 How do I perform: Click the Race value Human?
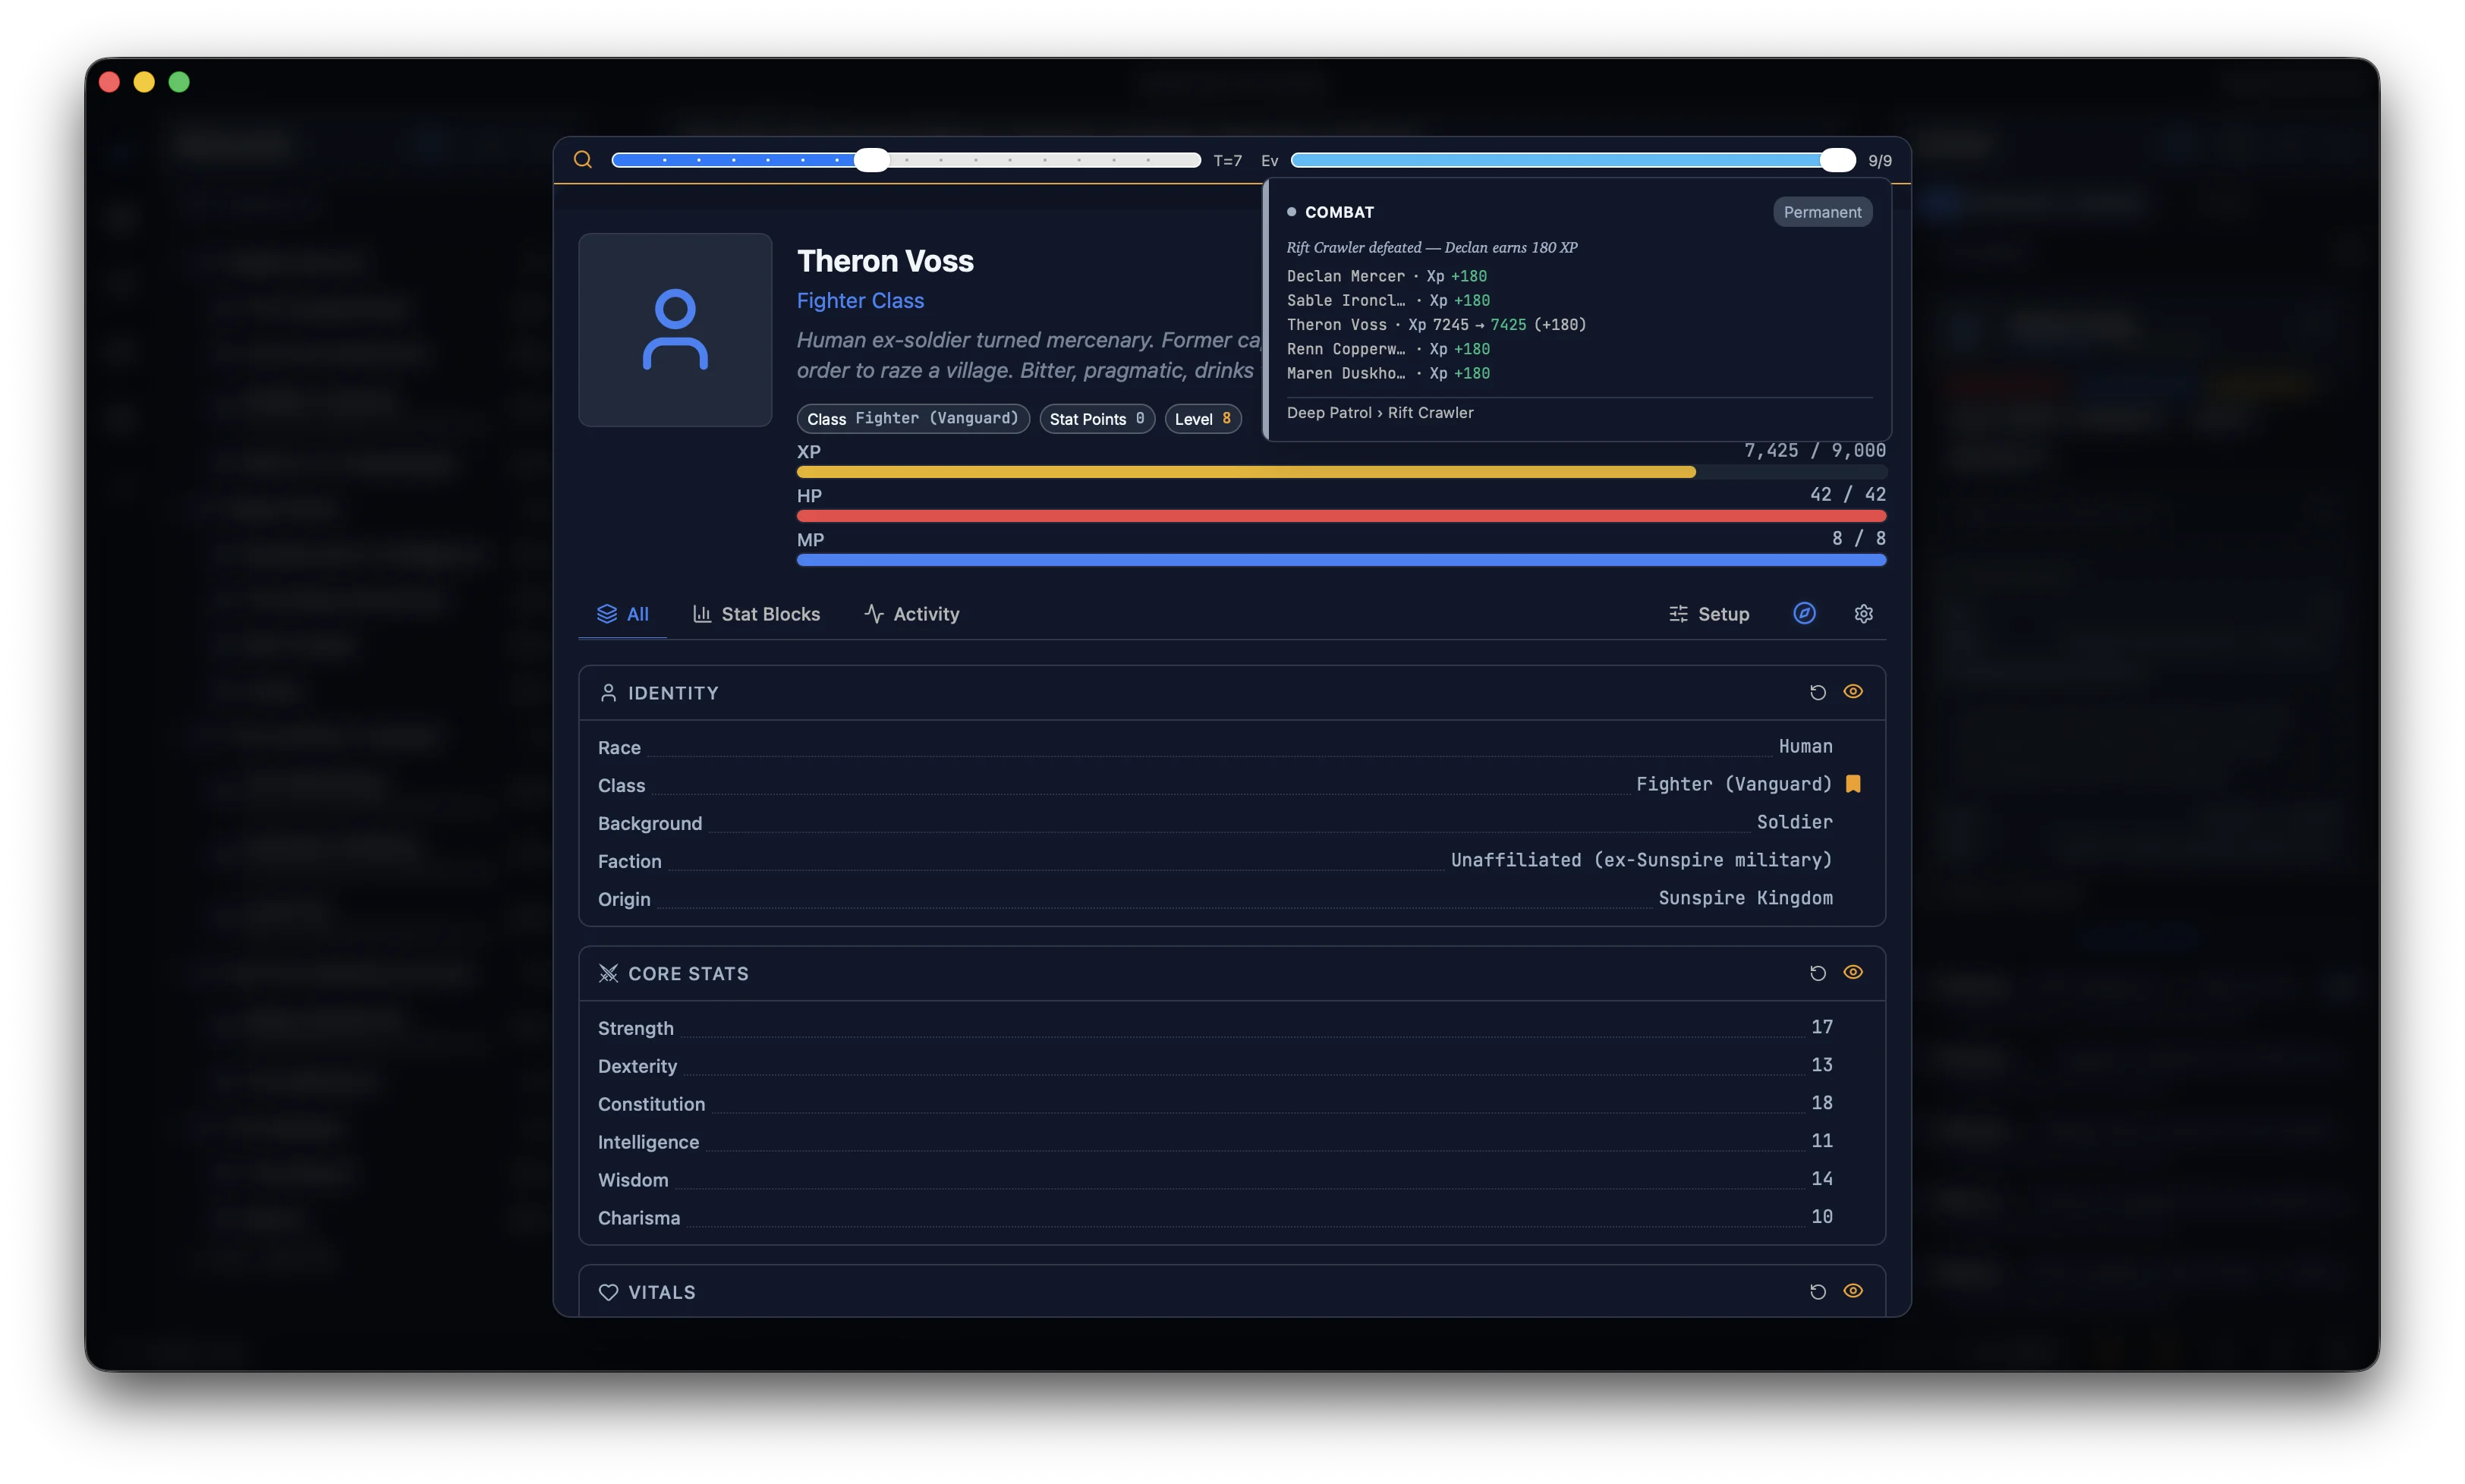(x=1805, y=747)
